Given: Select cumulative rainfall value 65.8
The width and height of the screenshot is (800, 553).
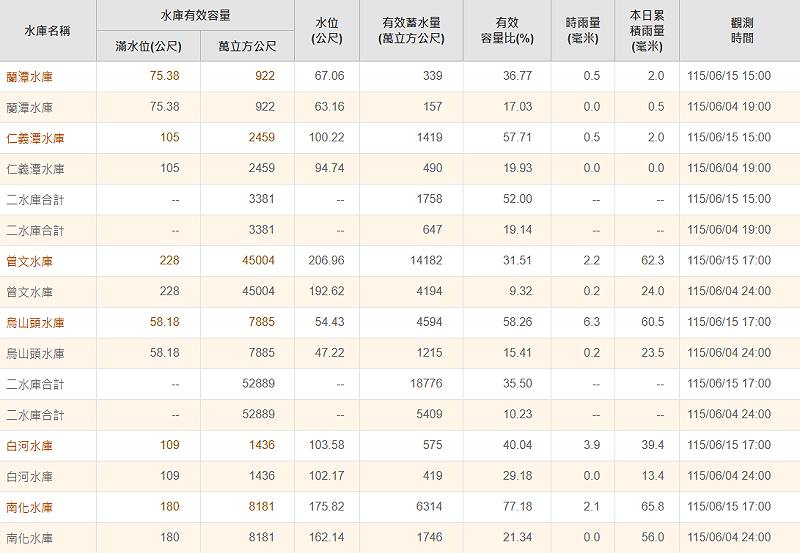Looking at the screenshot, I should [x=653, y=506].
